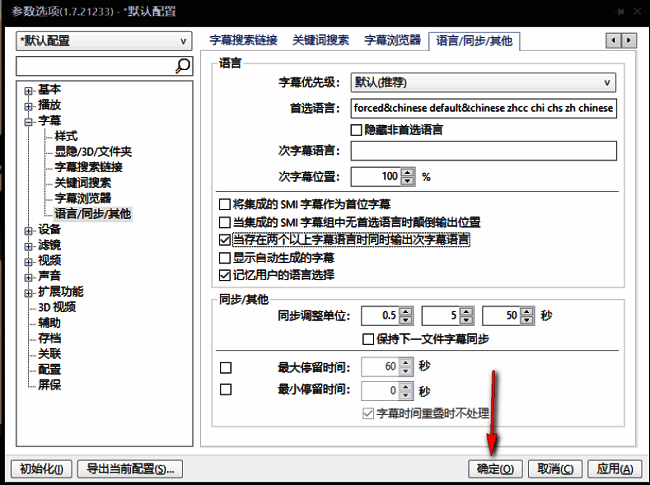Enable 隐藏非首选语言 checkbox
Image resolution: width=650 pixels, height=485 pixels.
click(x=355, y=129)
